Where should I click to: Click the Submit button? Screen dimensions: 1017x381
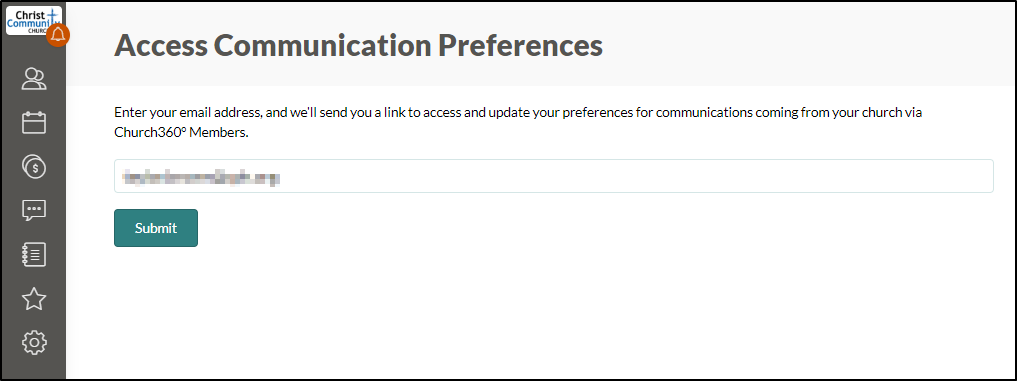click(156, 228)
